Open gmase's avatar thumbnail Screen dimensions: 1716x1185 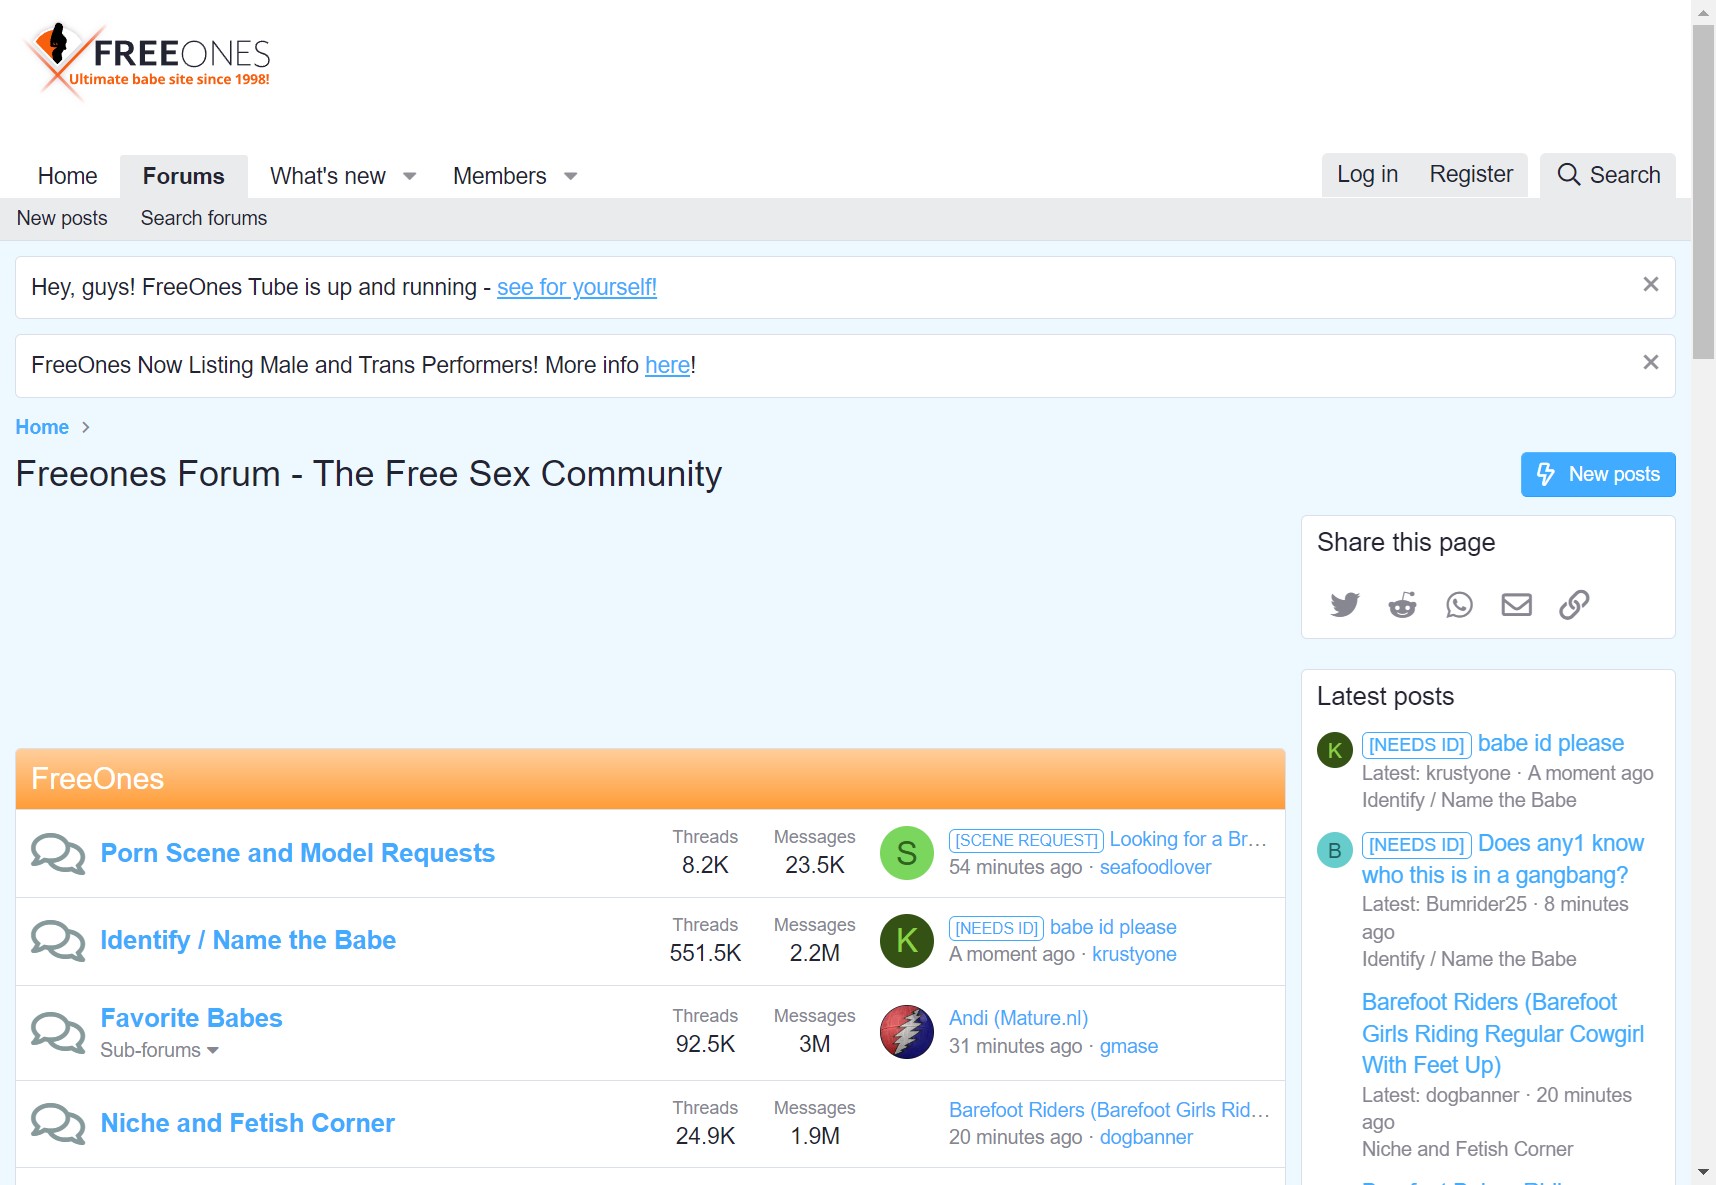[x=907, y=1032]
